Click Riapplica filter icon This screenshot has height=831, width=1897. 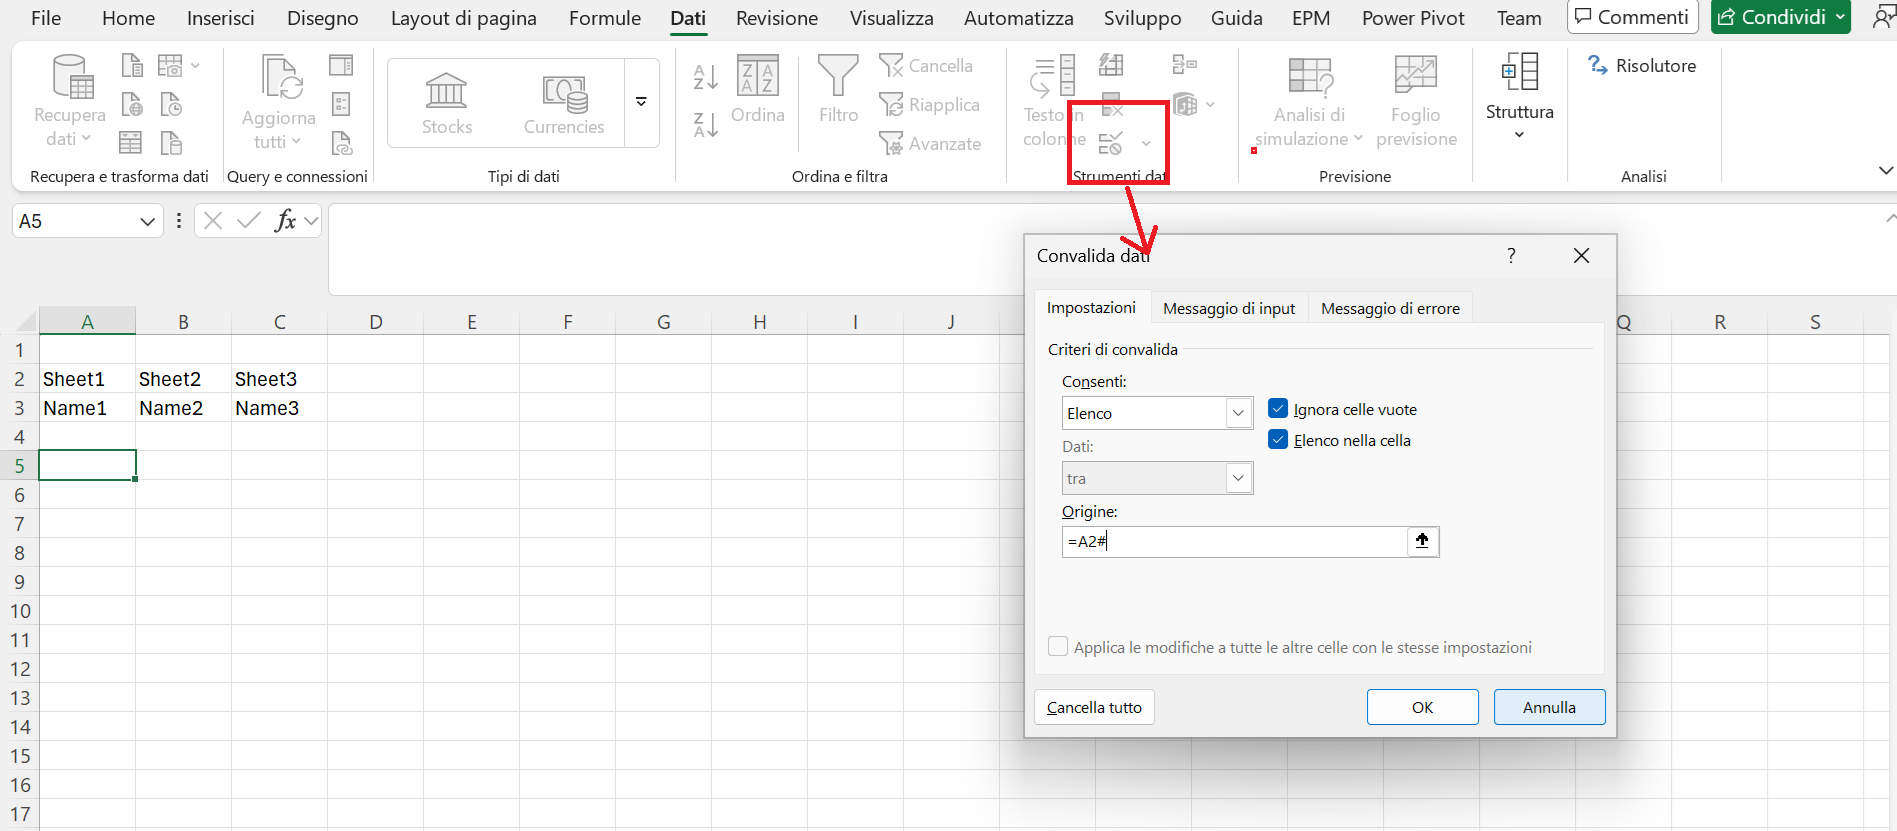pos(929,105)
